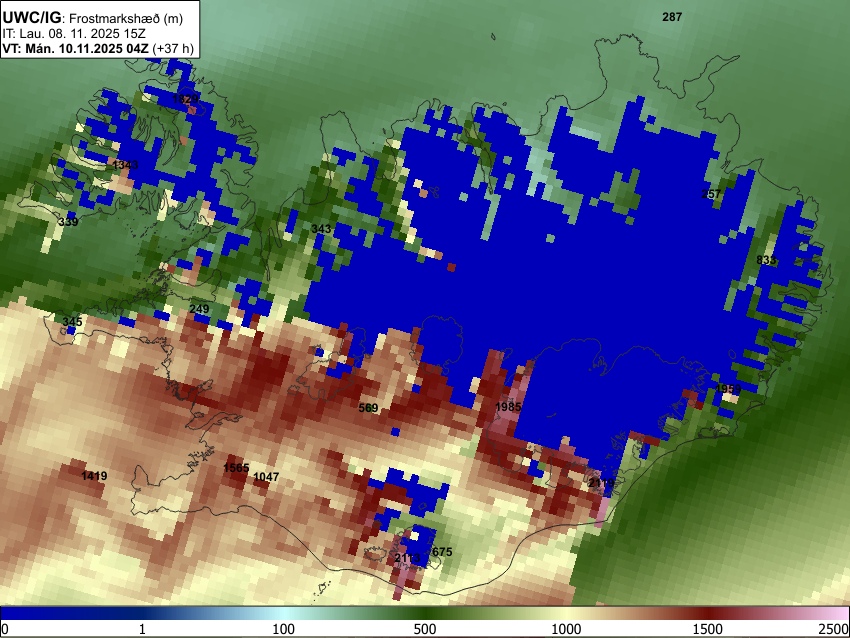
Task: Click the map value label "257"
Action: coord(711,194)
